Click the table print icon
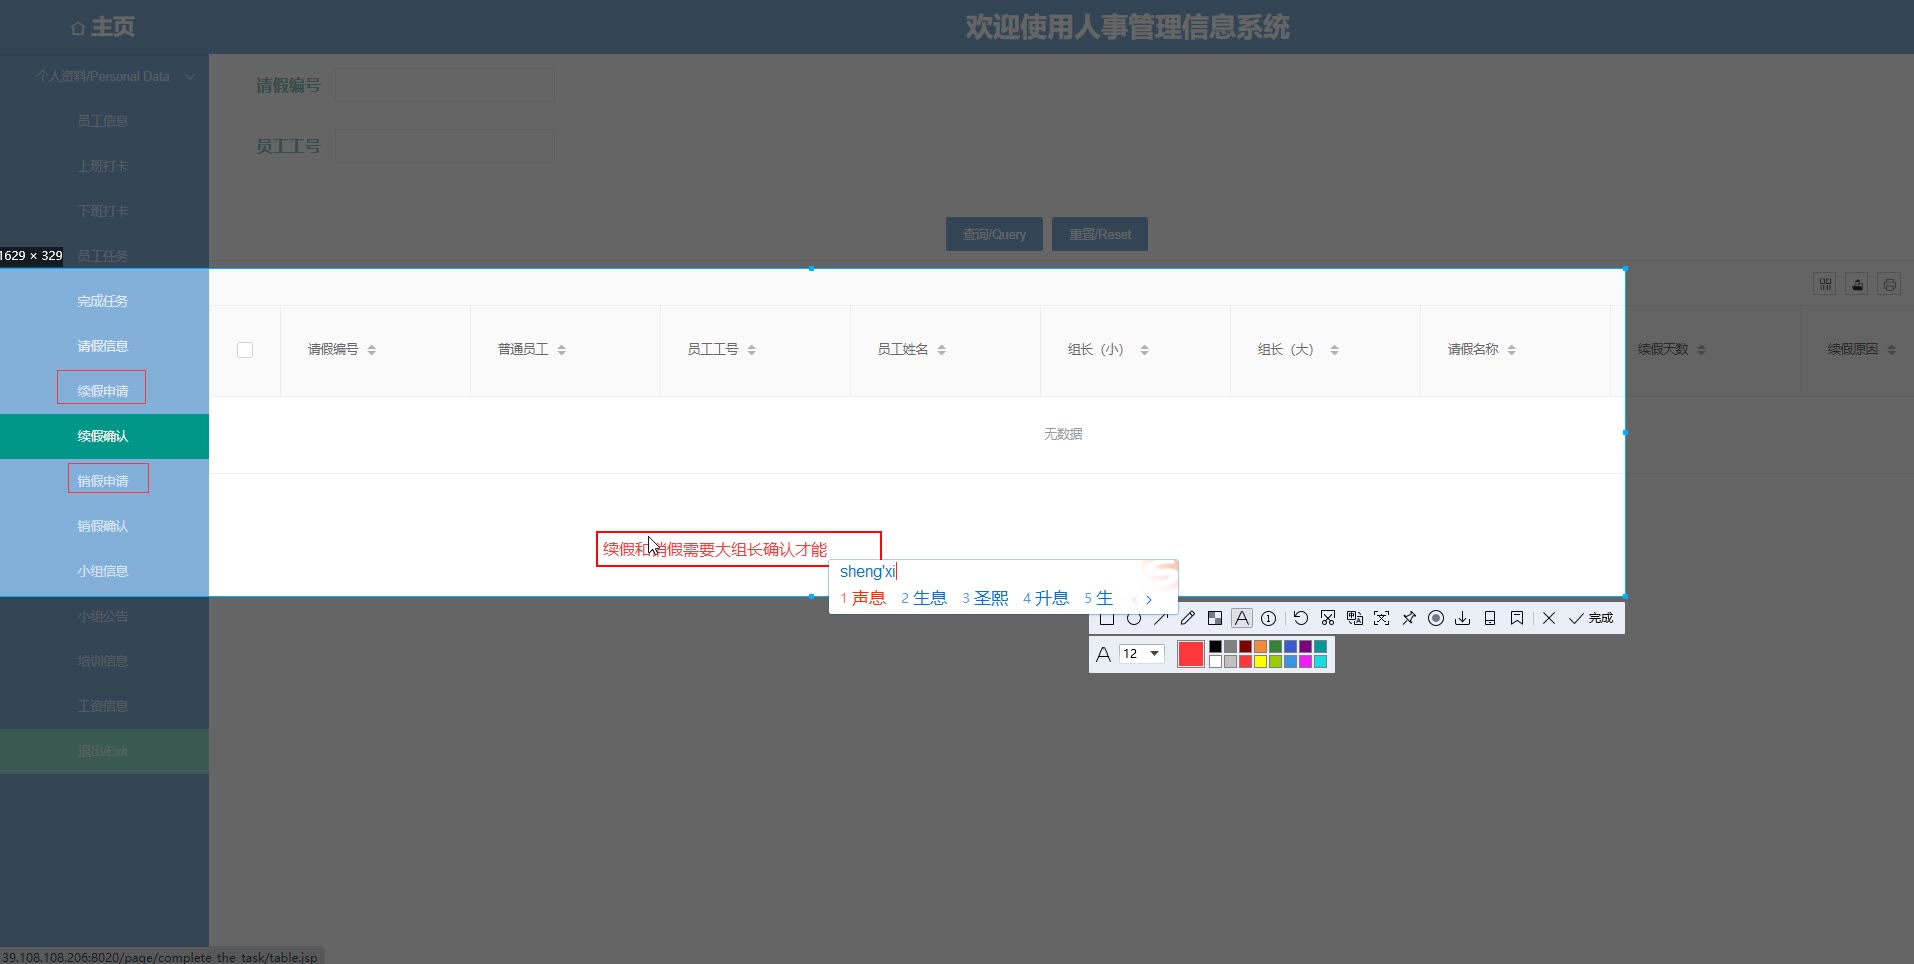1914x964 pixels. [1889, 284]
